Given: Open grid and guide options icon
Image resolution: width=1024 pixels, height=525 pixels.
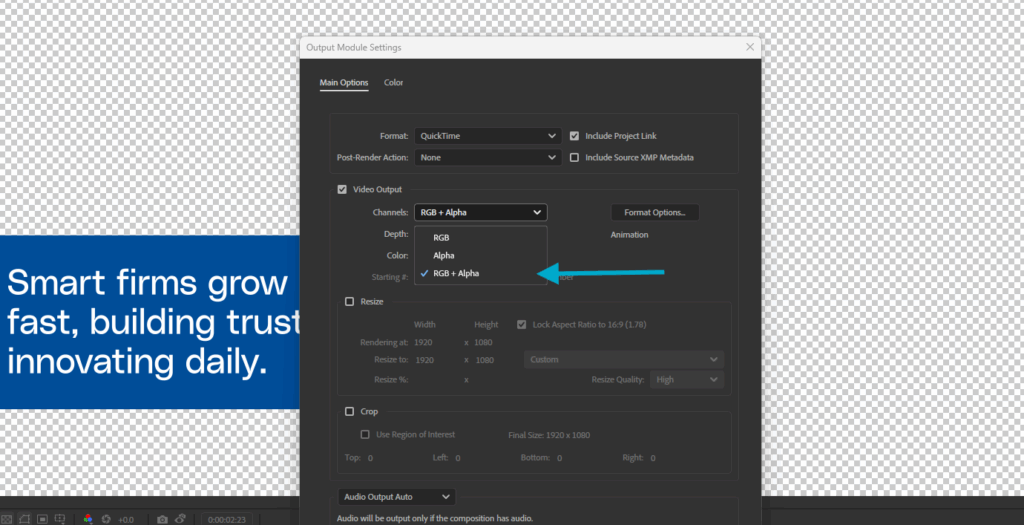Looking at the screenshot, I should [60, 519].
